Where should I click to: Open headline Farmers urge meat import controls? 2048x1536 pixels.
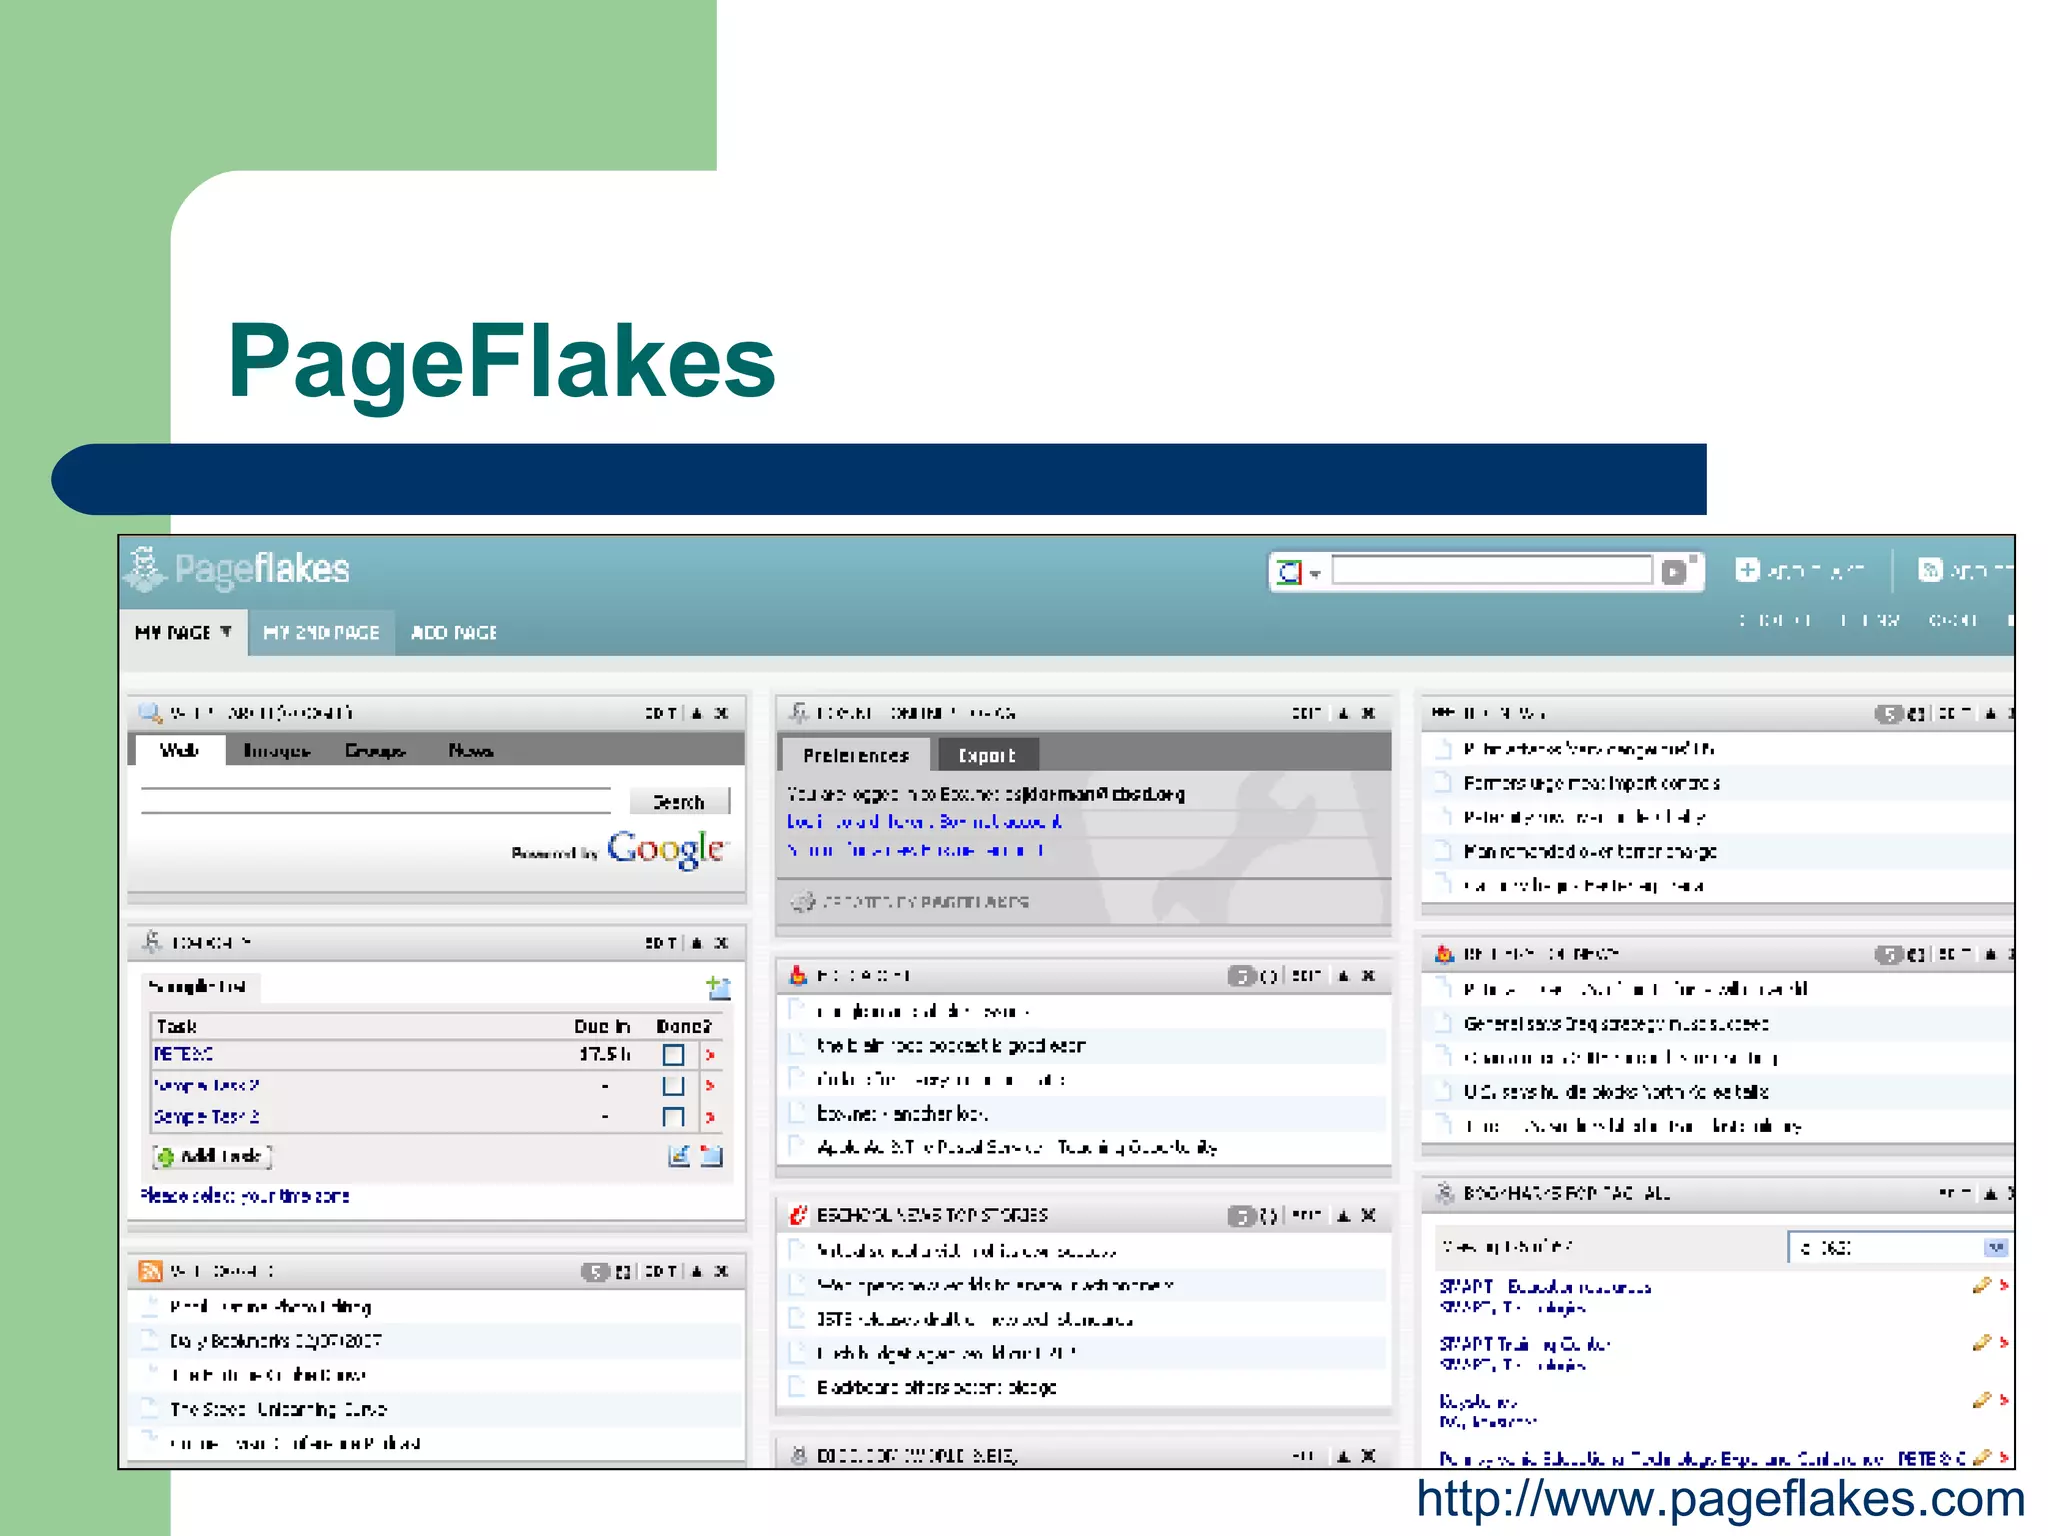tap(1591, 783)
